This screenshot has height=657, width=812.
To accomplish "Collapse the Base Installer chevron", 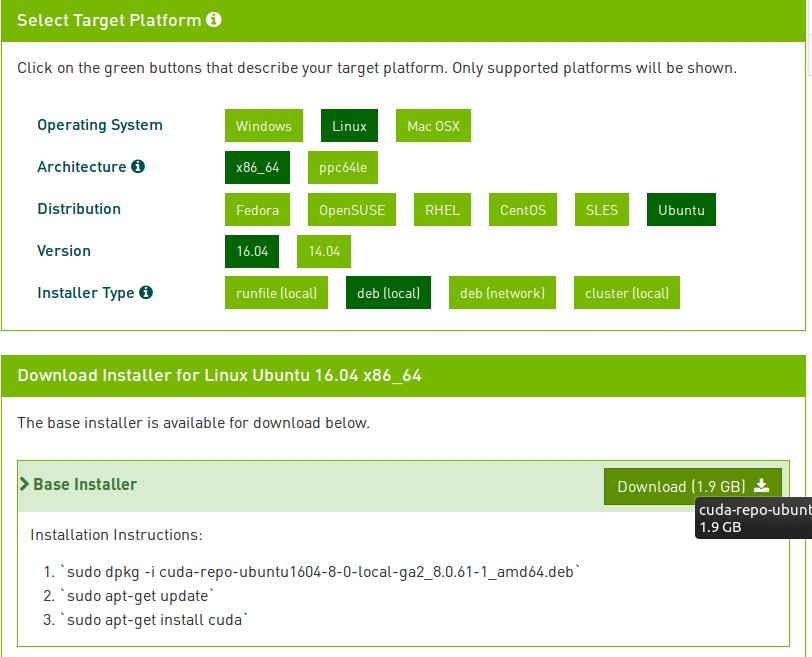I will click(24, 484).
